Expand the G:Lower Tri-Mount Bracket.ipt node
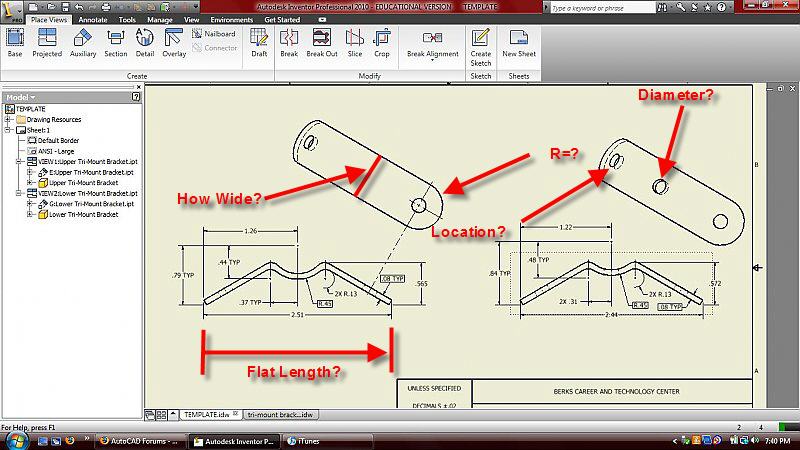Viewport: 800px width, 450px height. 30,204
